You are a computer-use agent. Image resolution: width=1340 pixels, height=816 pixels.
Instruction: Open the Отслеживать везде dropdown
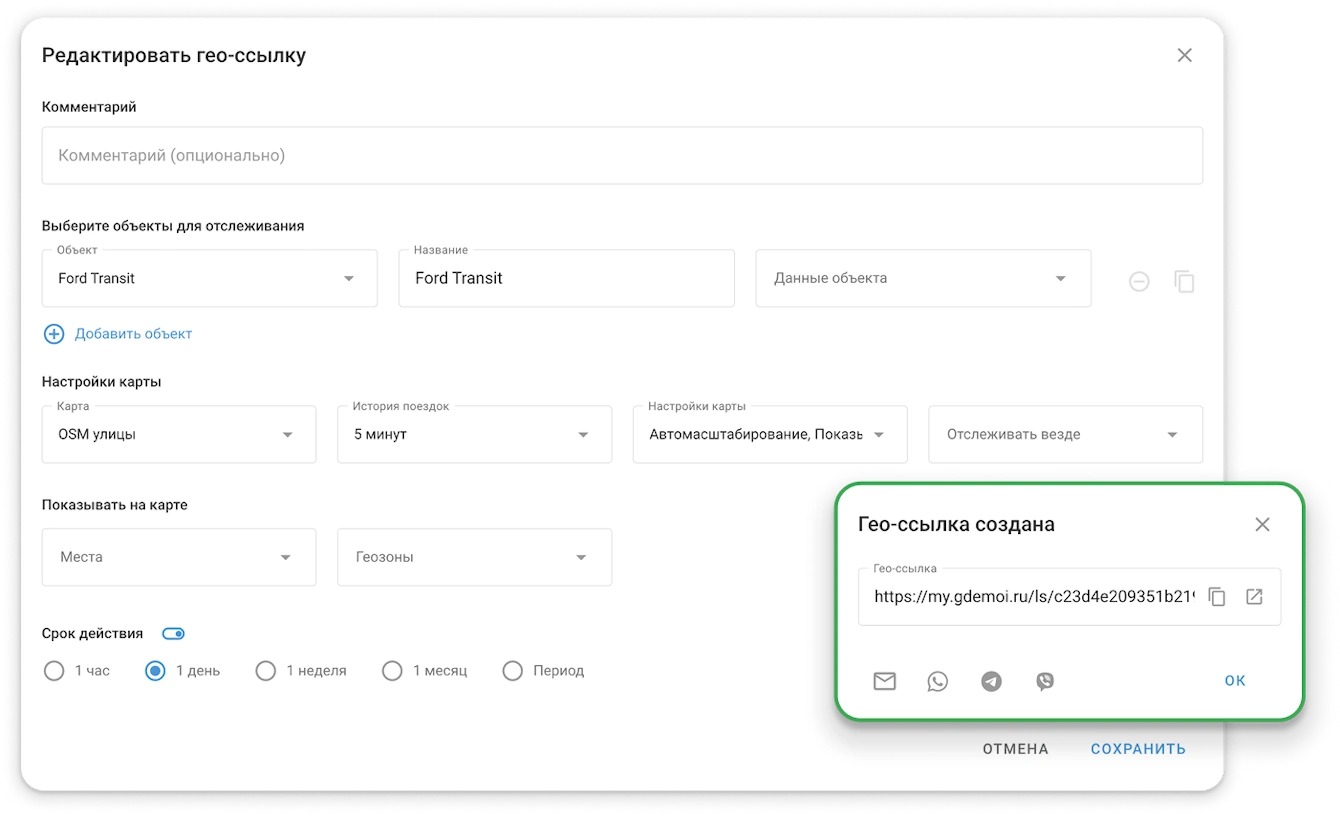coord(1066,434)
